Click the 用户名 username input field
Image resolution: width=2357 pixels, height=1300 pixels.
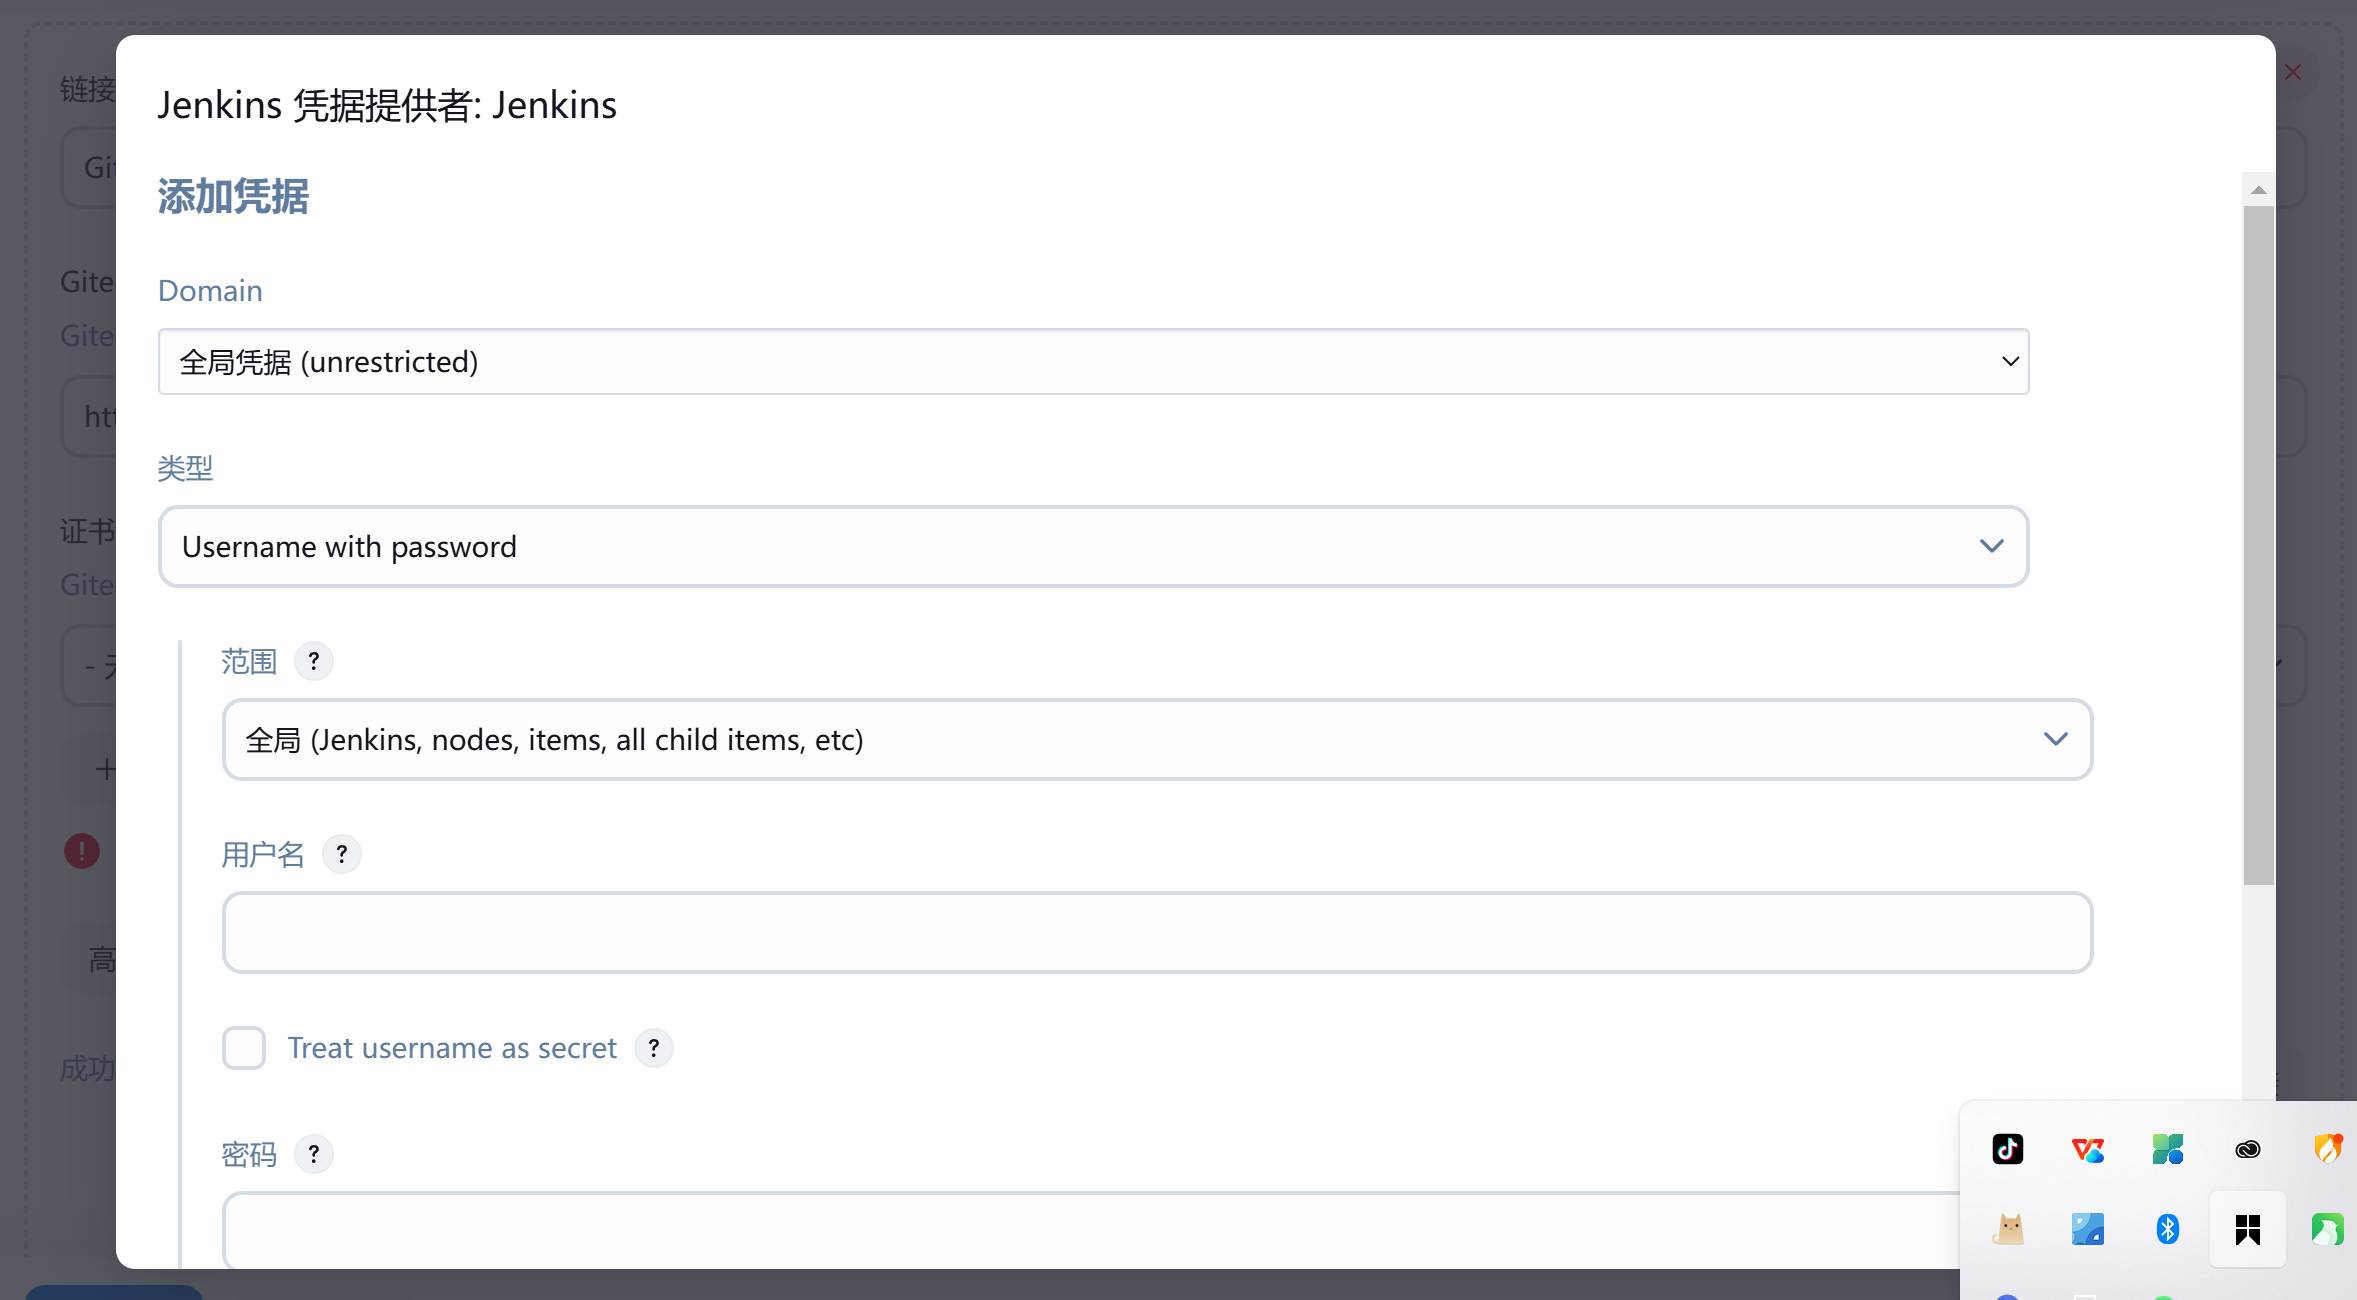pyautogui.click(x=1158, y=932)
